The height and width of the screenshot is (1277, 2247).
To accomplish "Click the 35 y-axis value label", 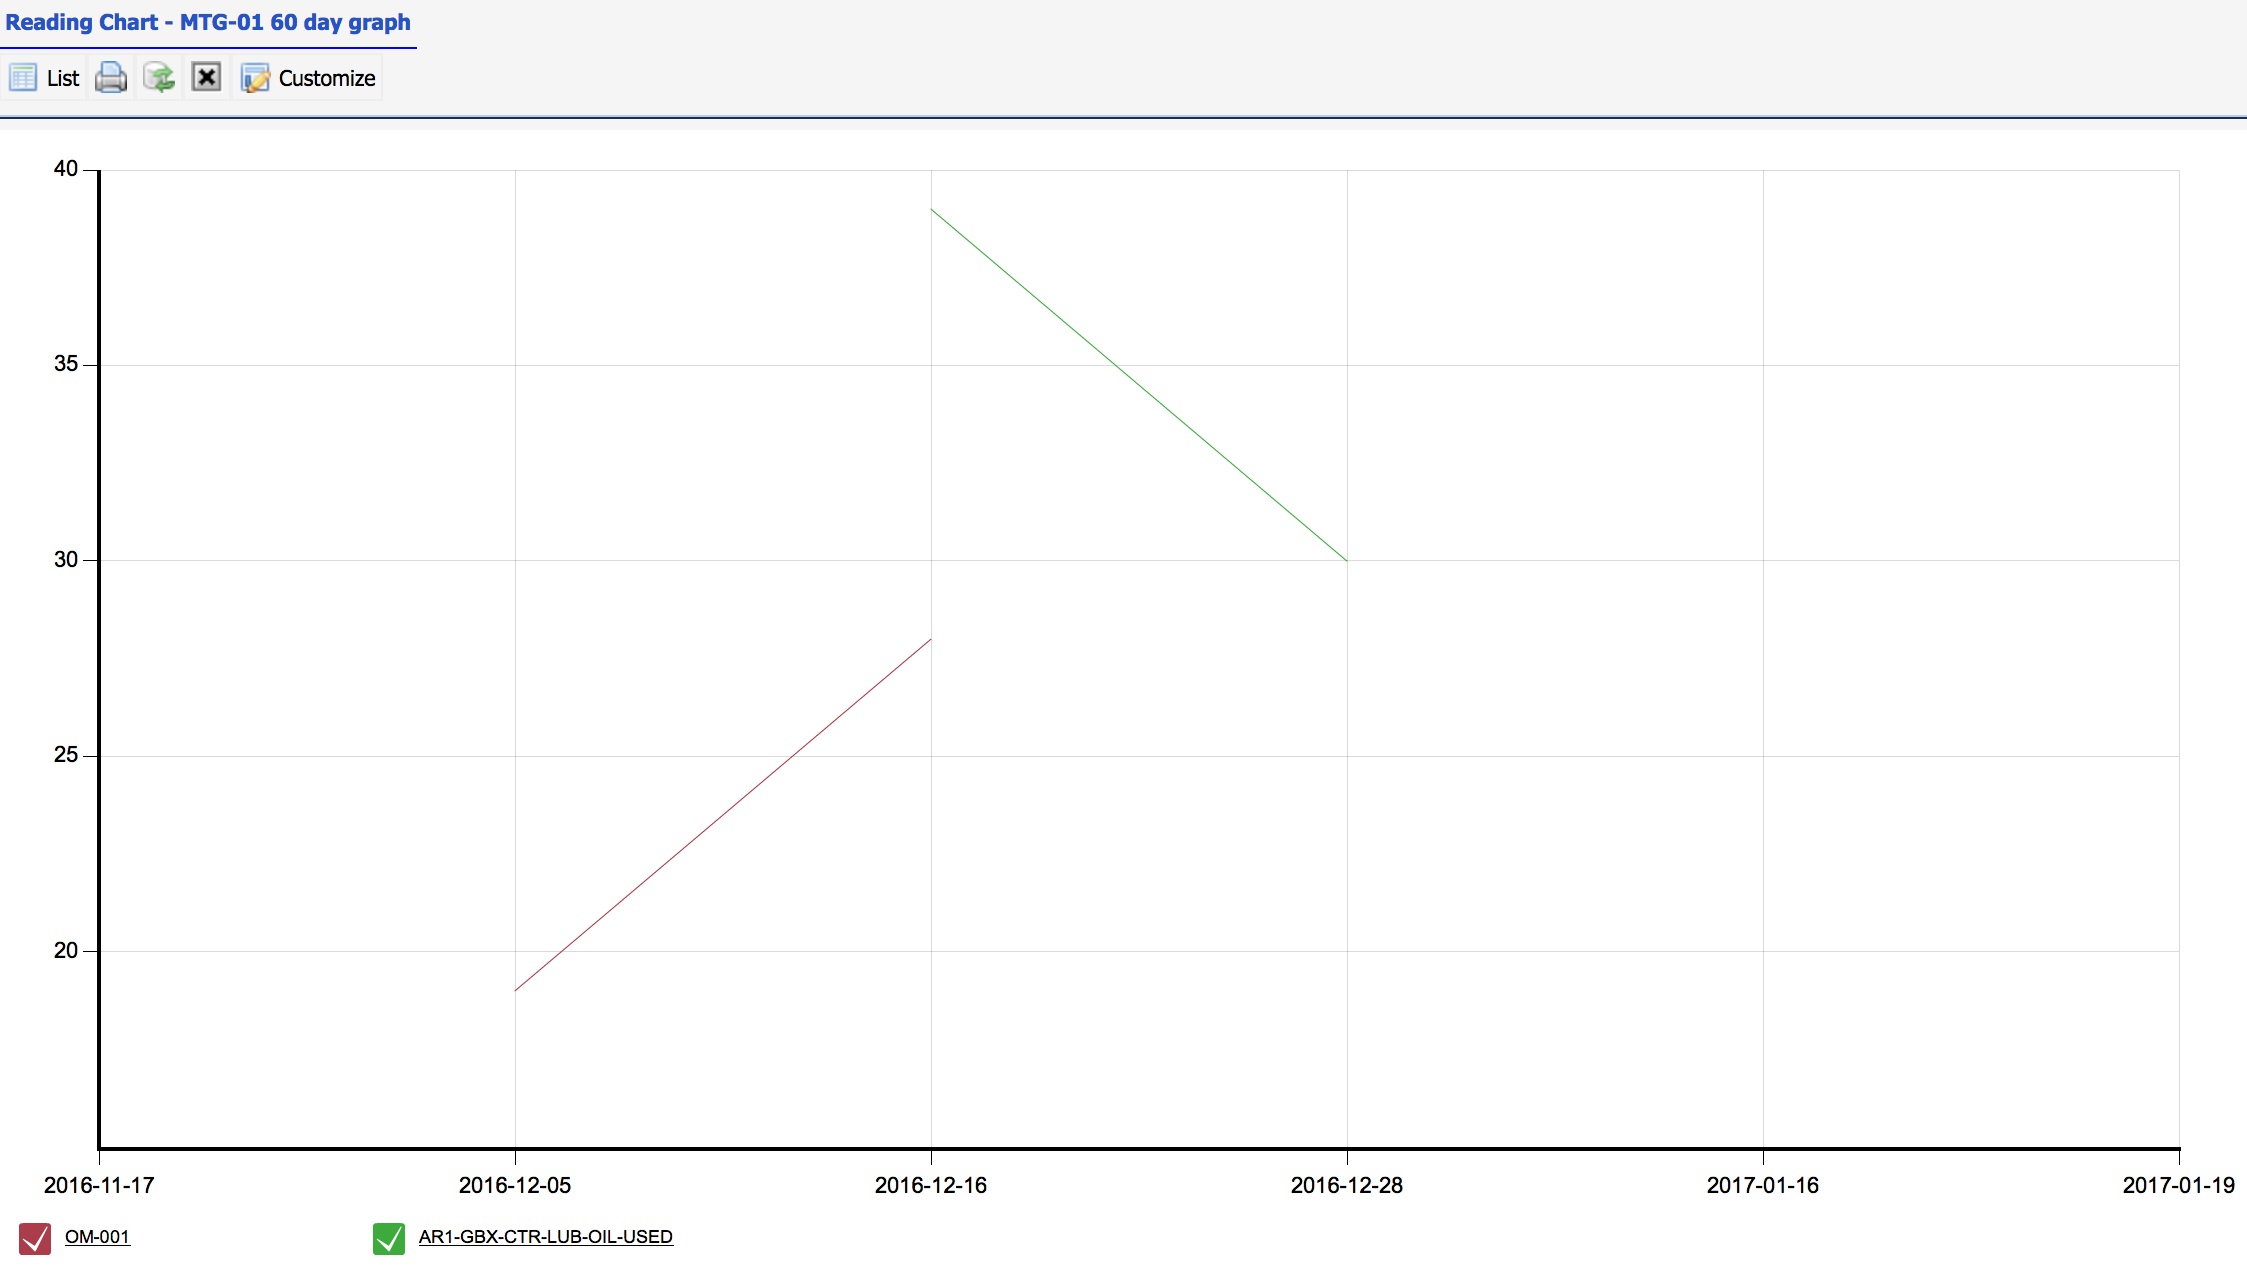I will pyautogui.click(x=66, y=364).
